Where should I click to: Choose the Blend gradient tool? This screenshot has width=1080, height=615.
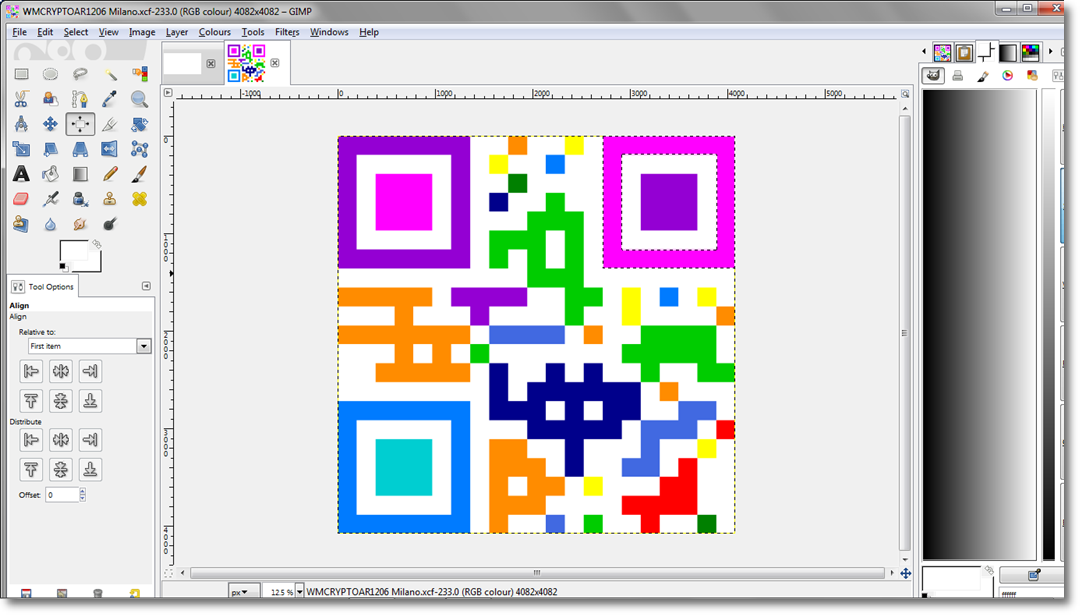tap(80, 174)
